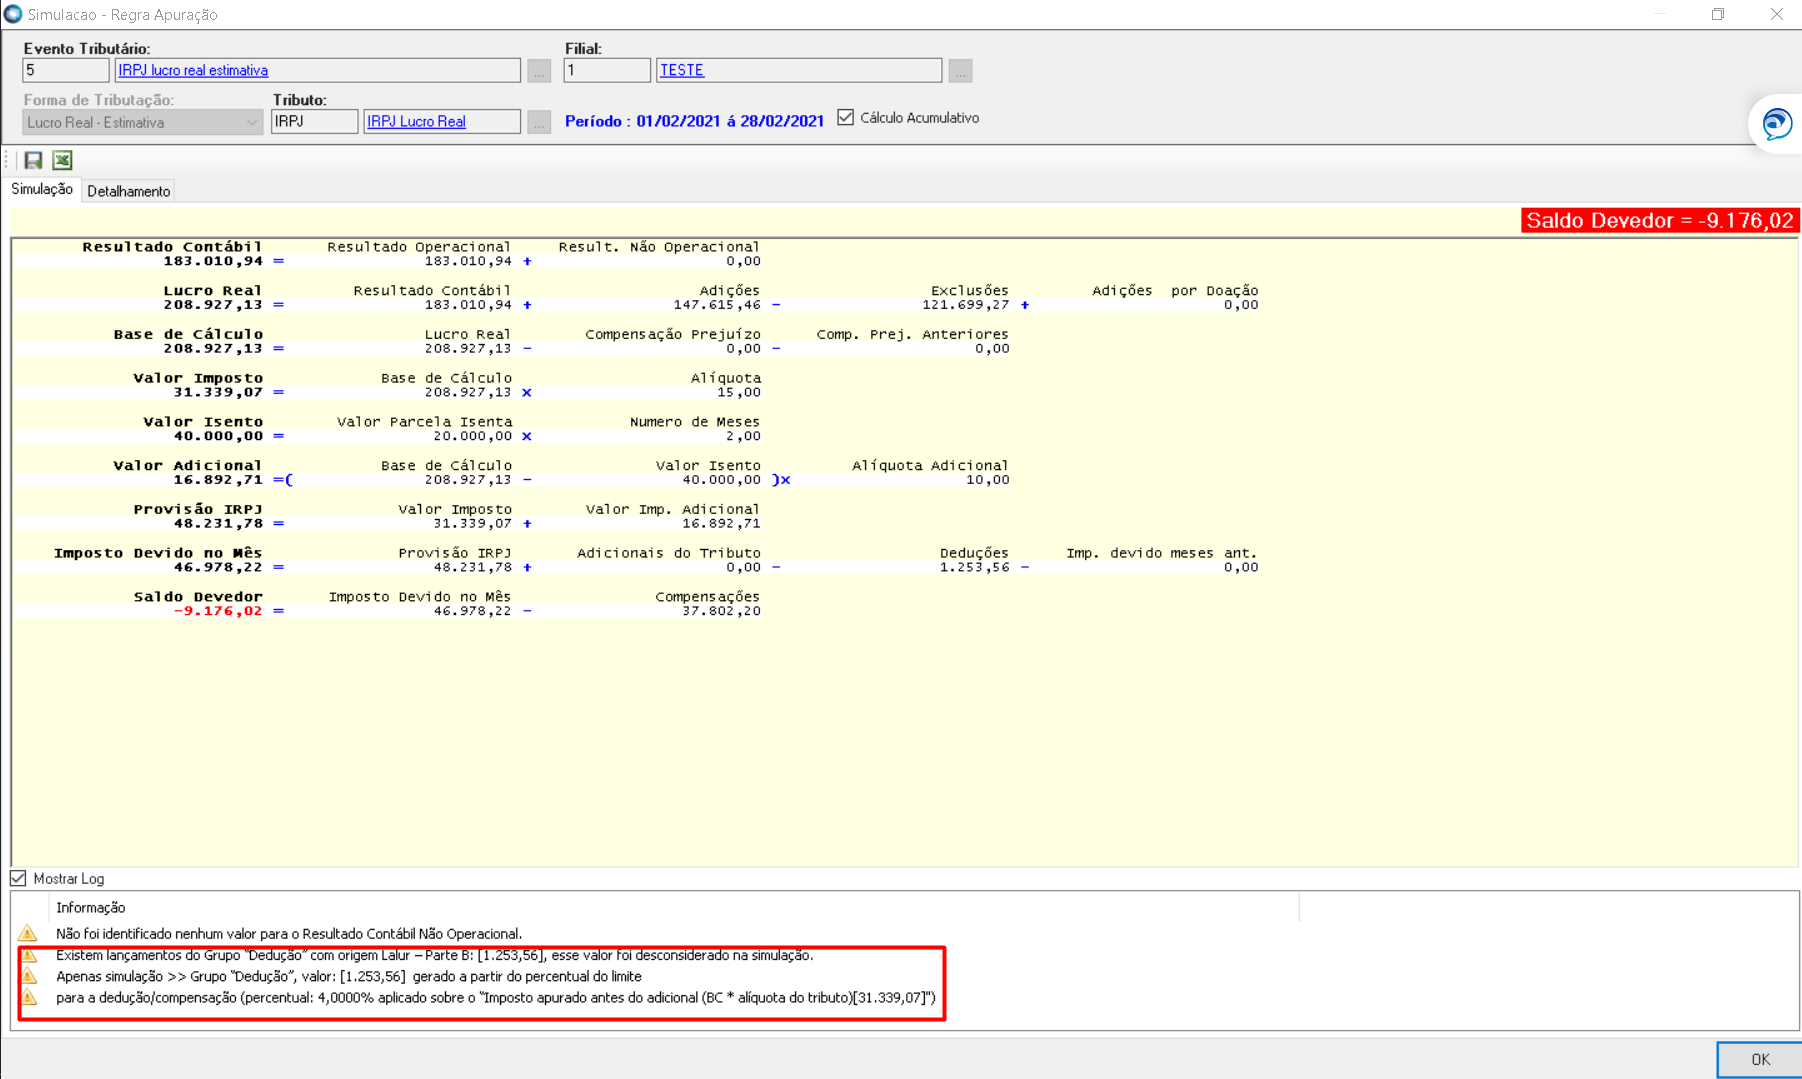
Task: Select the Resultado Contábil value 183.010,94
Action: [213, 261]
